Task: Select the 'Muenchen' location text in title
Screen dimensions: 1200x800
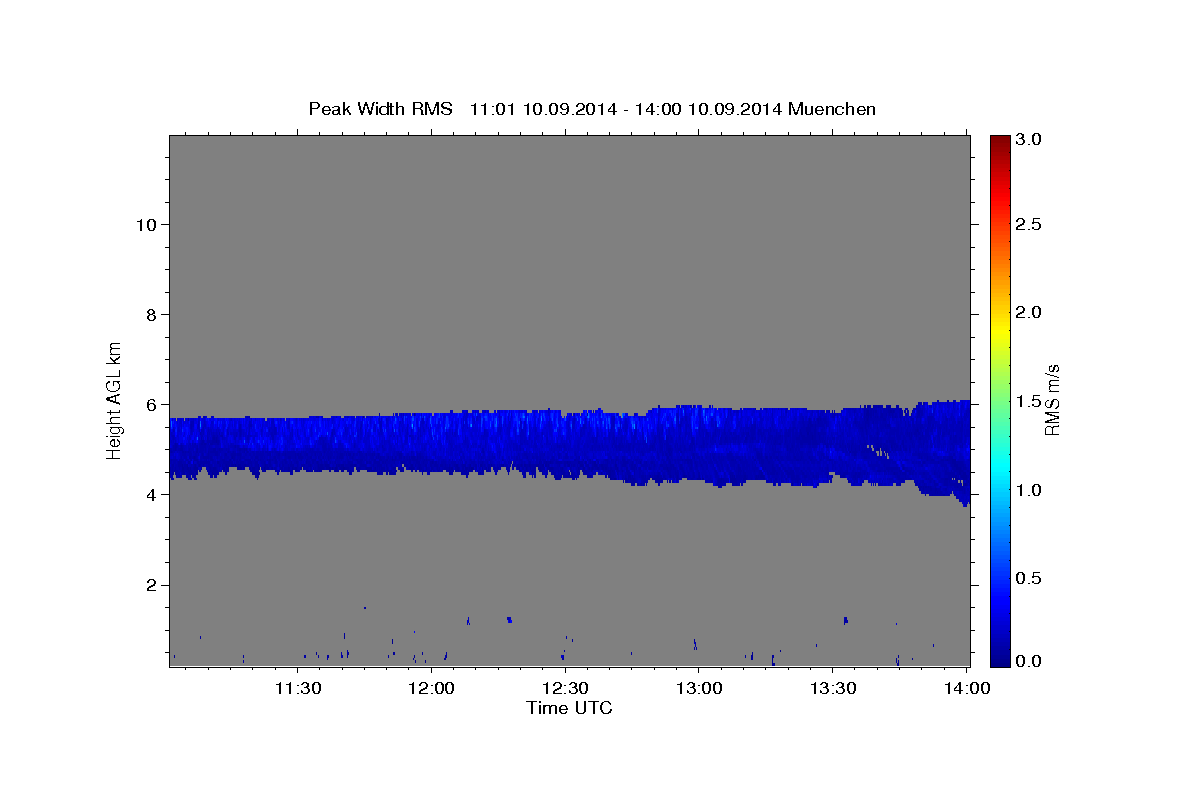Action: click(832, 109)
